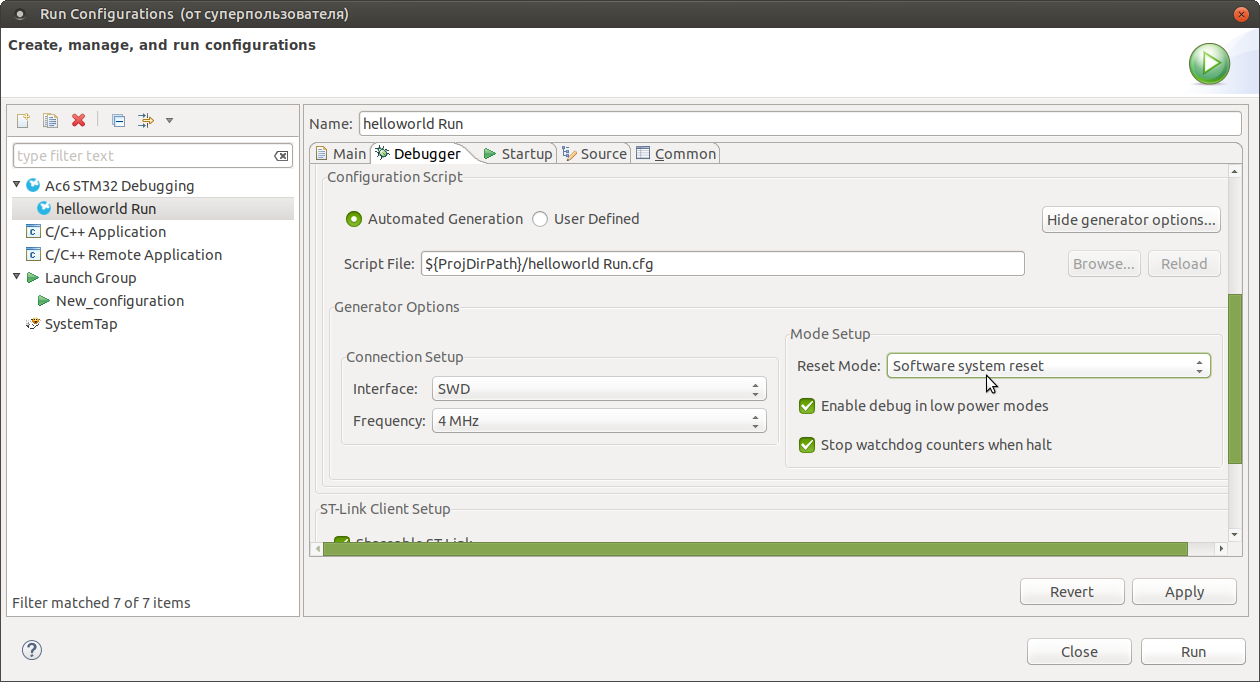
Task: Click the New launch configuration icon
Action: 23,121
